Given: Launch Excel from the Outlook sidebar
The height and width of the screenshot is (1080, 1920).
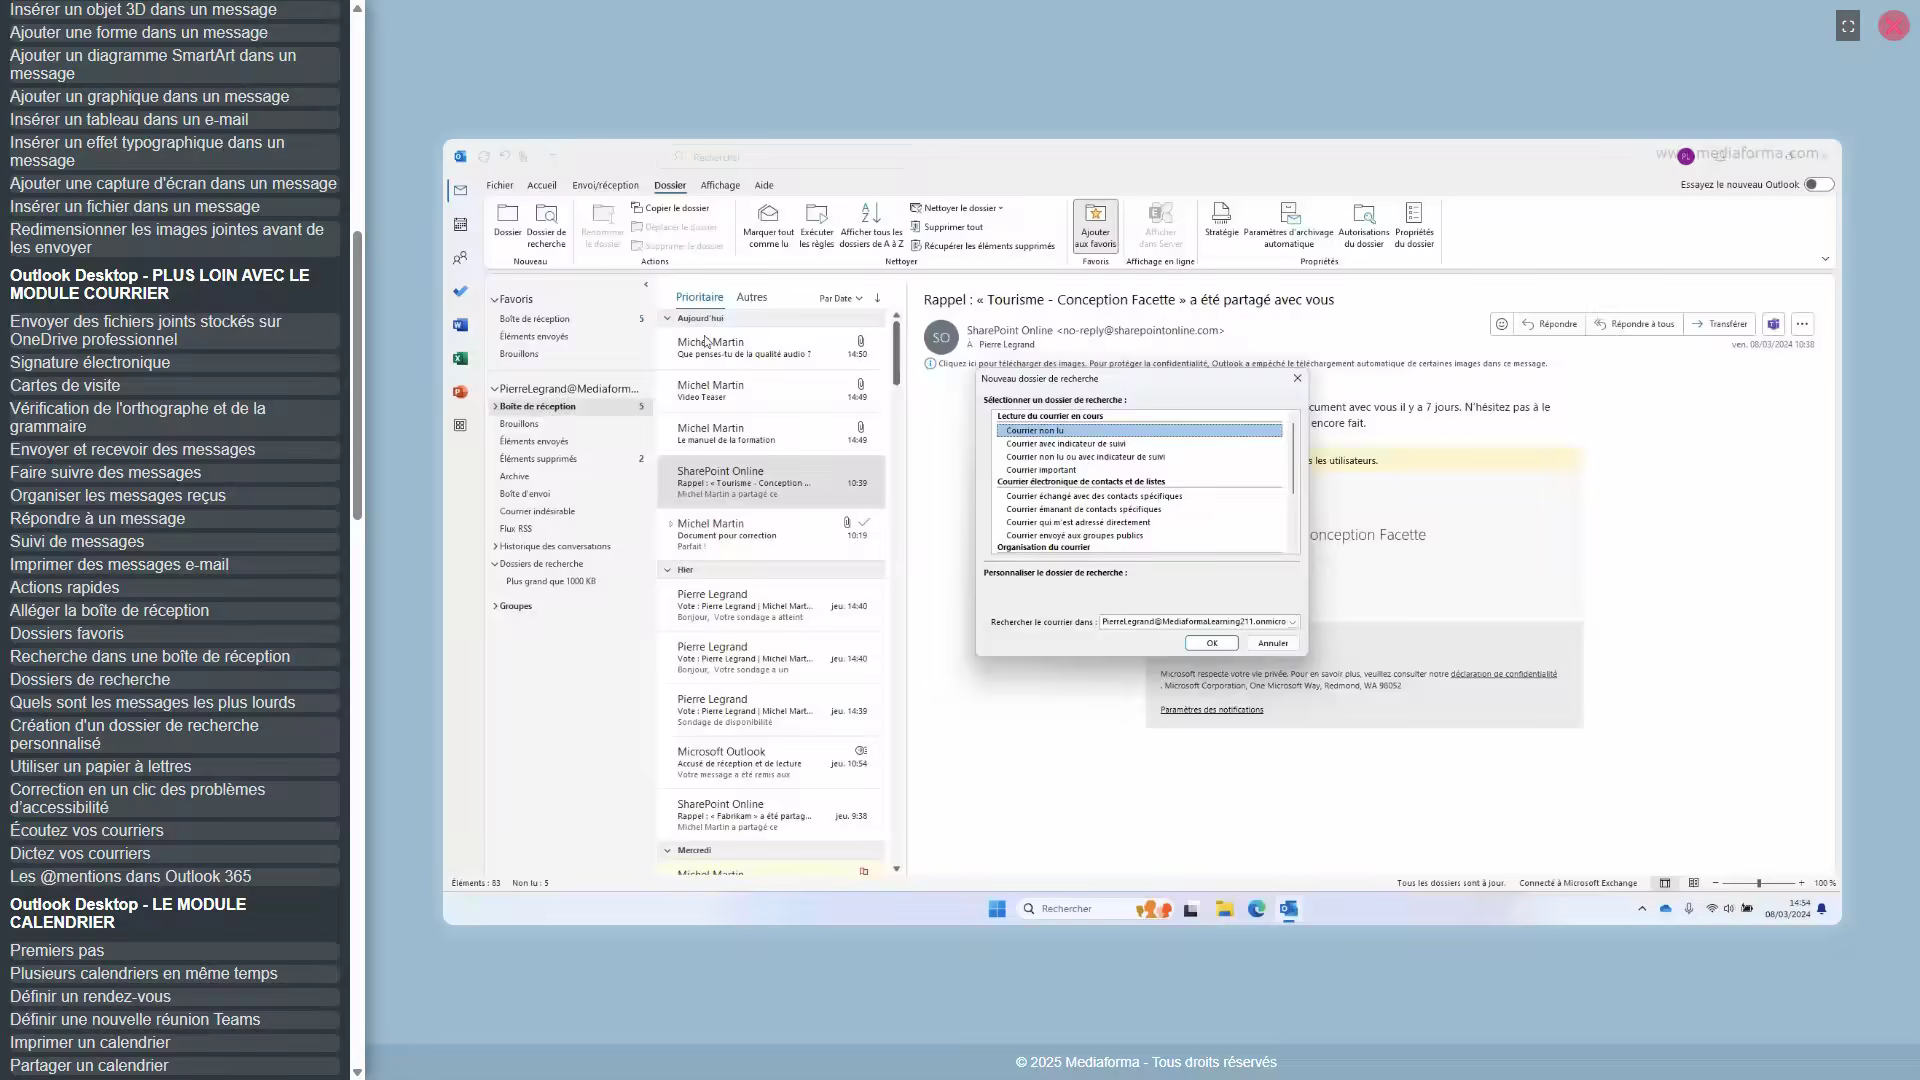Looking at the screenshot, I should [x=460, y=358].
